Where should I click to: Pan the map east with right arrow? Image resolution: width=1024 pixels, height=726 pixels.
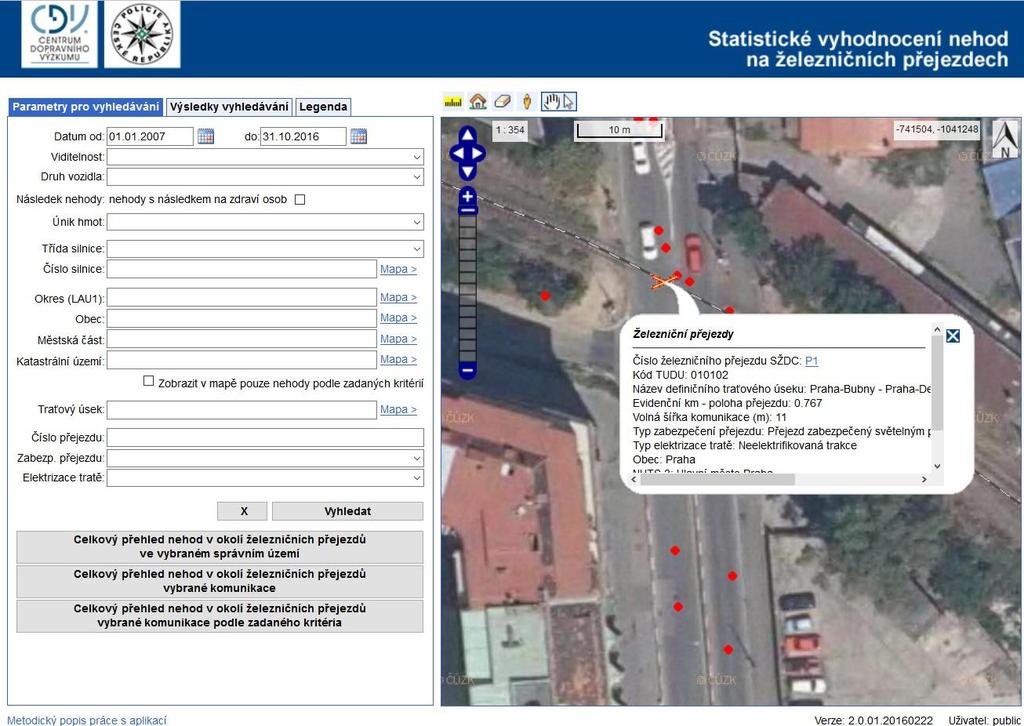click(x=478, y=154)
